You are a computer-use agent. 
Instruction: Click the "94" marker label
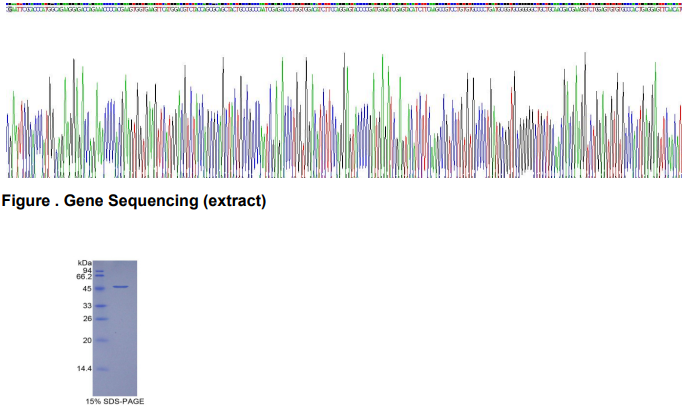point(87,271)
